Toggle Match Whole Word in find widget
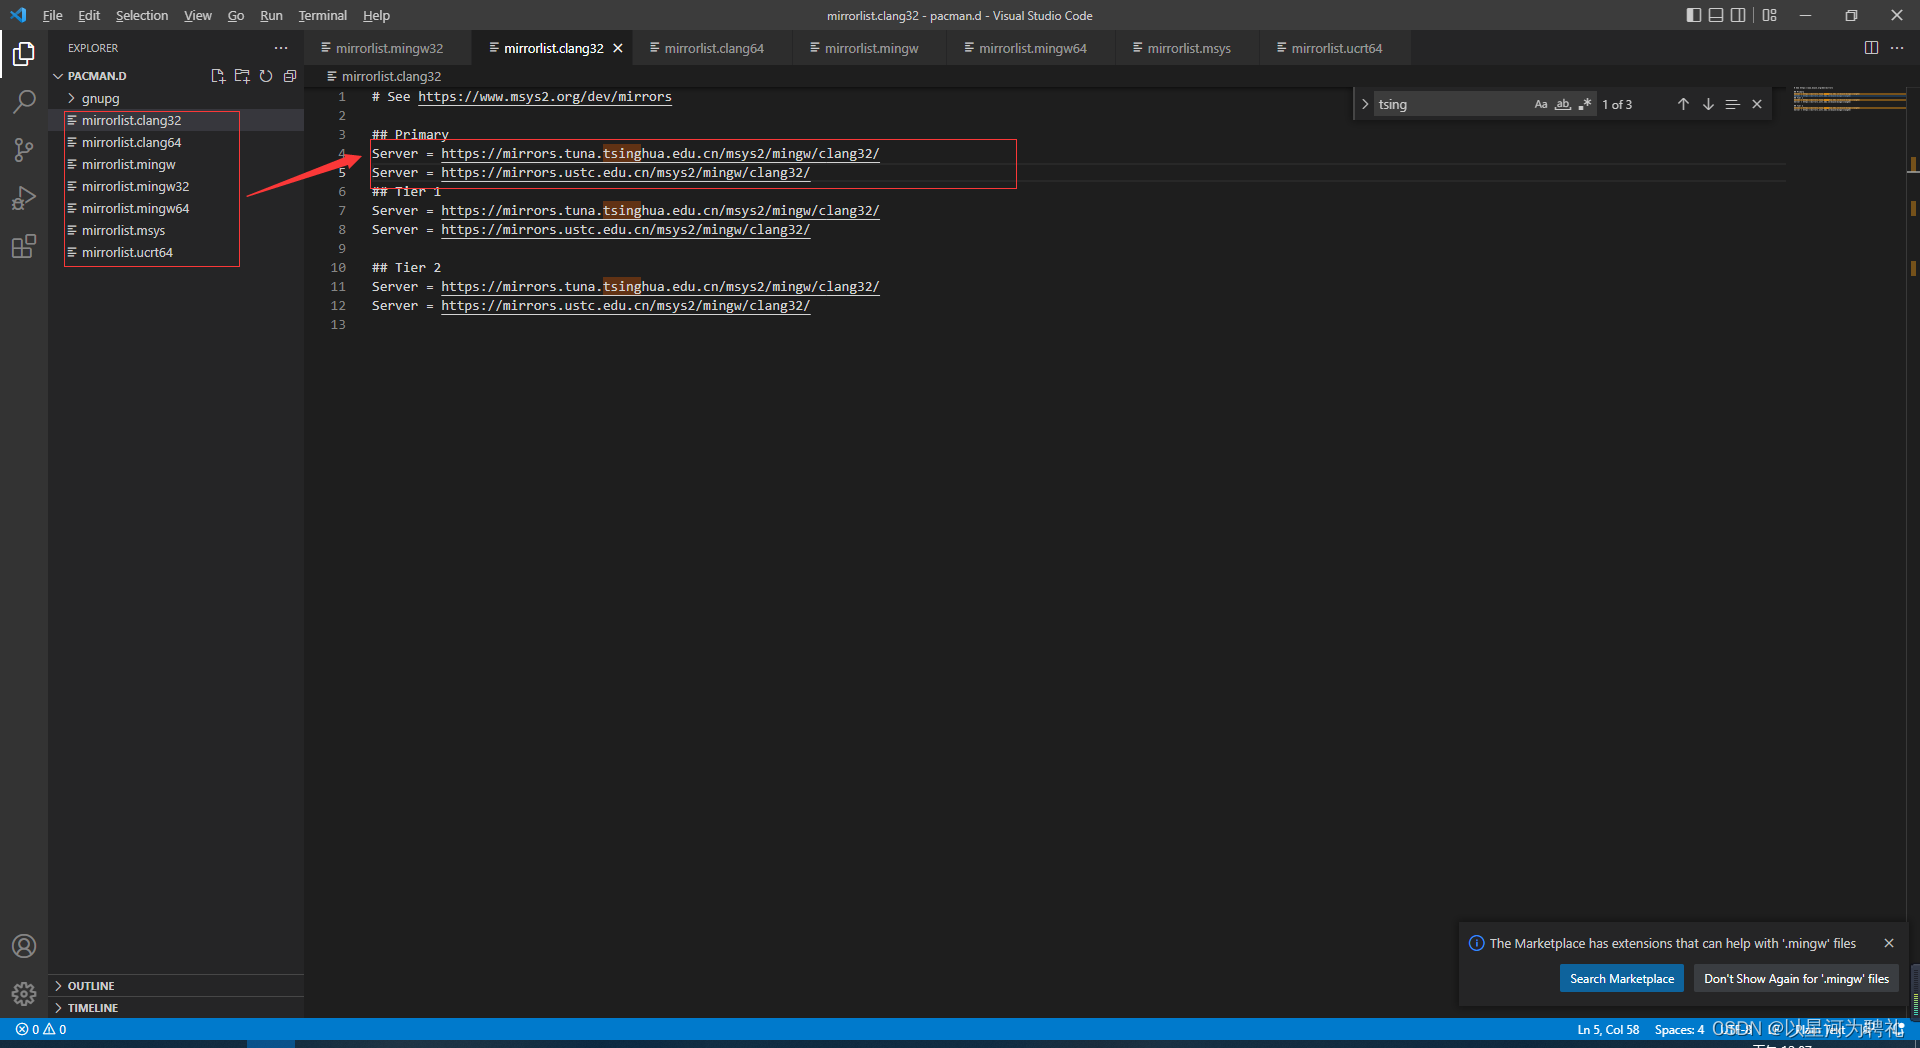Image resolution: width=1920 pixels, height=1048 pixels. 1563,104
